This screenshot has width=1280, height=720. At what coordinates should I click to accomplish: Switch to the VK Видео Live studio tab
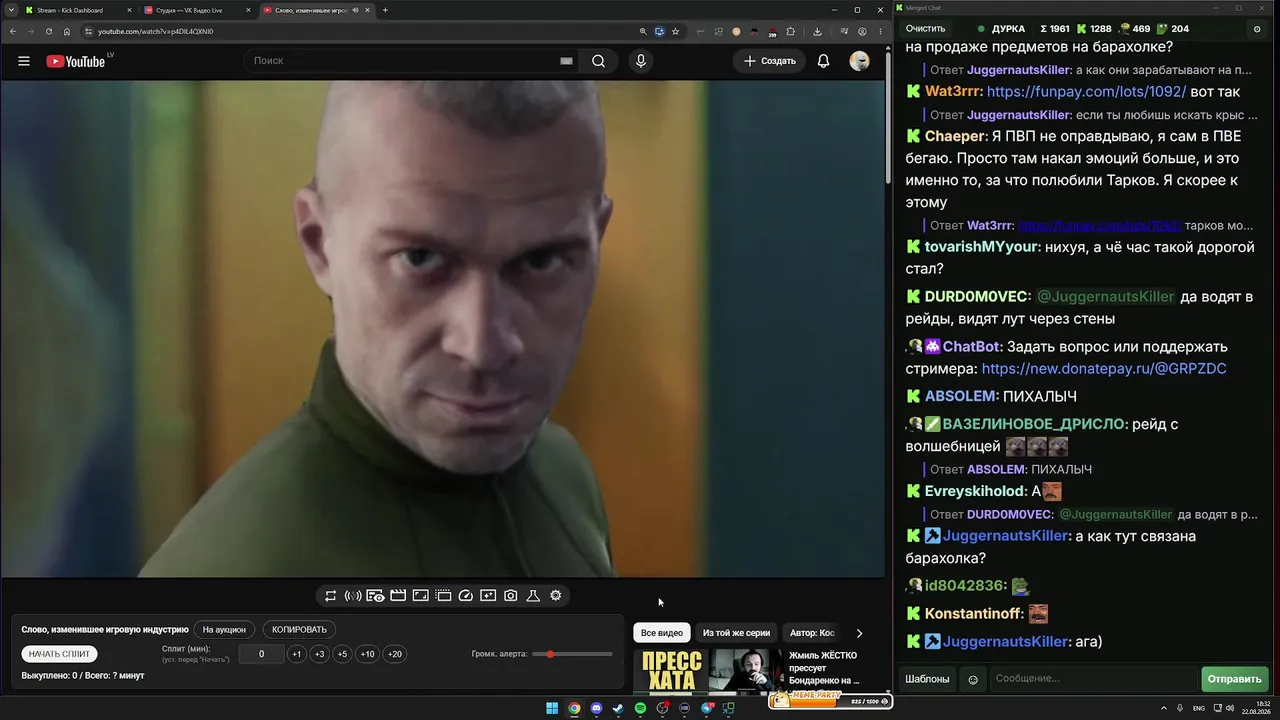click(x=198, y=10)
